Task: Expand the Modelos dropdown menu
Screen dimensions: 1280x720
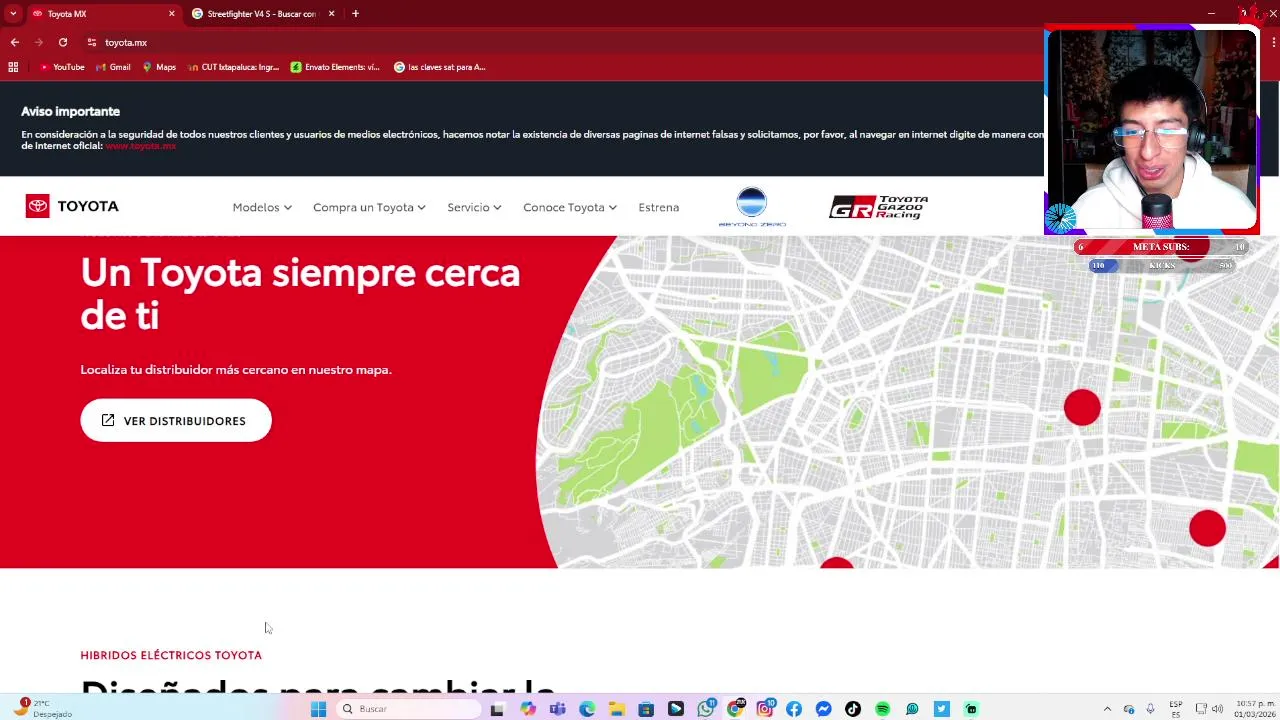Action: pos(262,207)
